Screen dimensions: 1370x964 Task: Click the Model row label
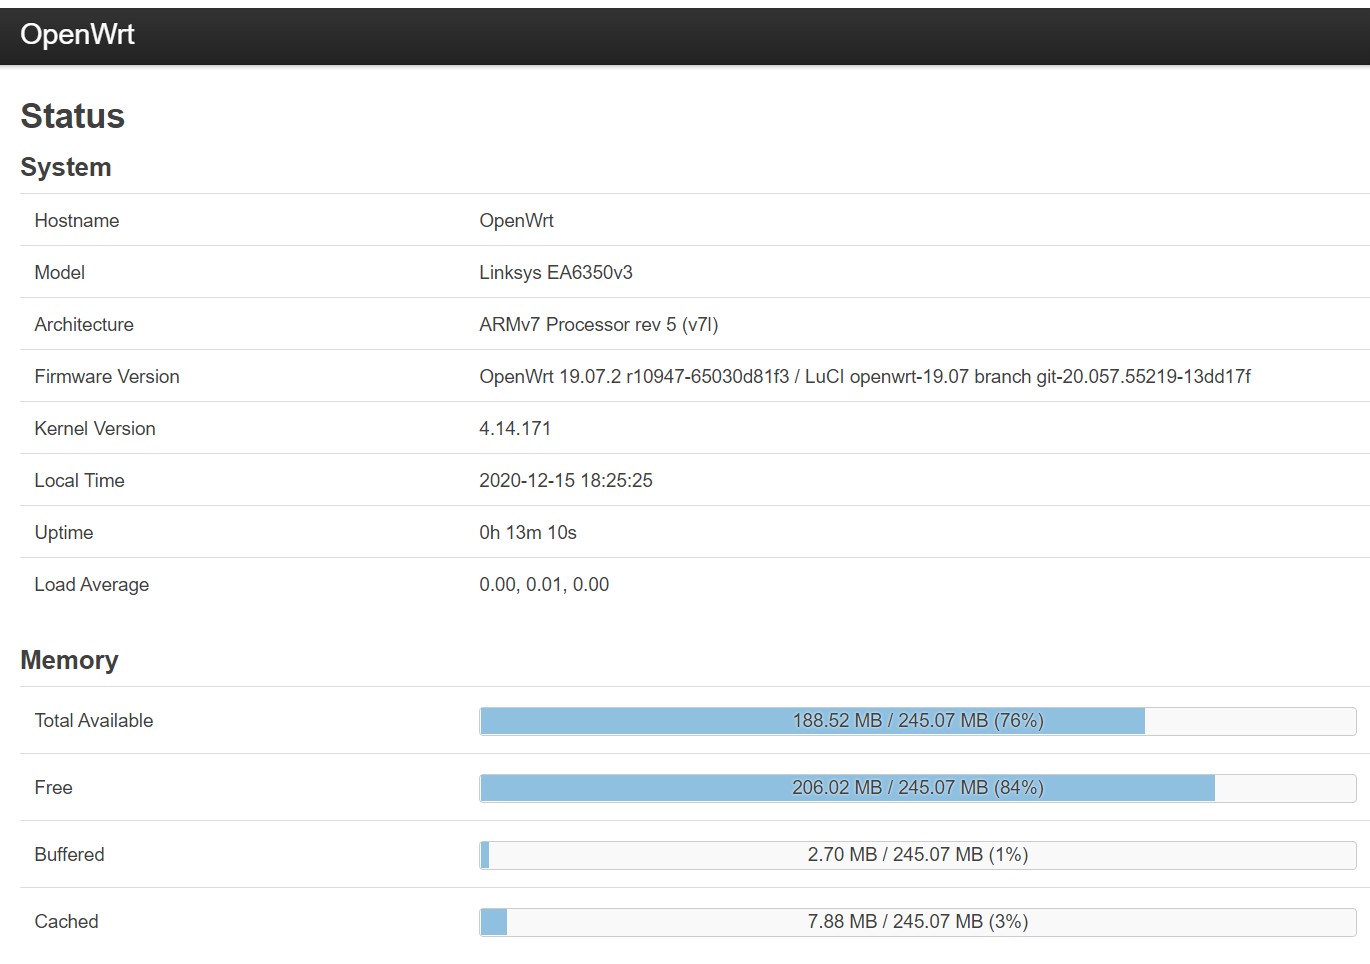click(x=59, y=273)
